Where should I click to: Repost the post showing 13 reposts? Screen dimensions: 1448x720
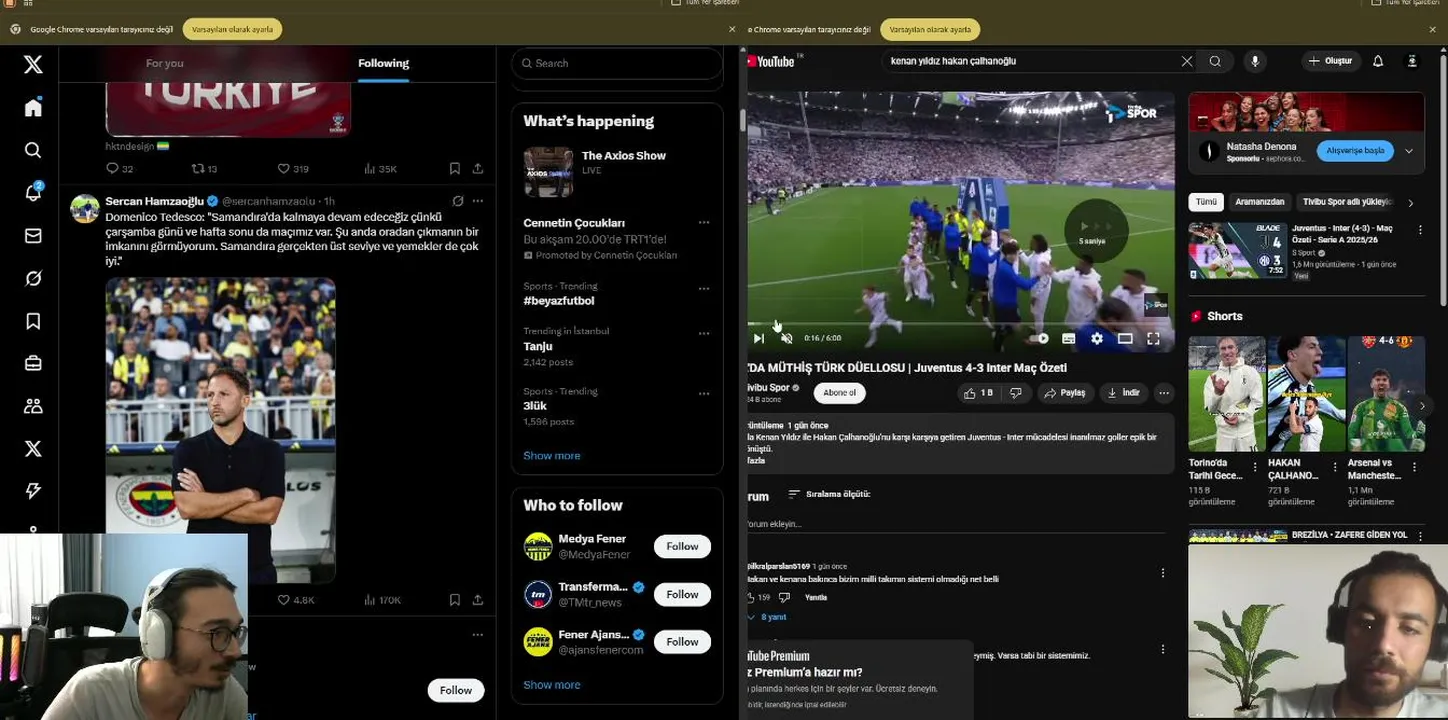(198, 169)
